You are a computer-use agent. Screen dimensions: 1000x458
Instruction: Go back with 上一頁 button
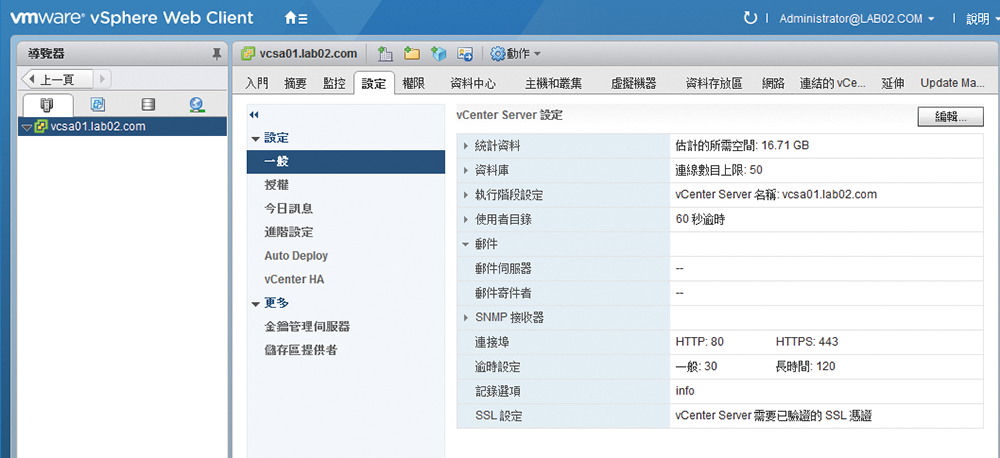(57, 79)
